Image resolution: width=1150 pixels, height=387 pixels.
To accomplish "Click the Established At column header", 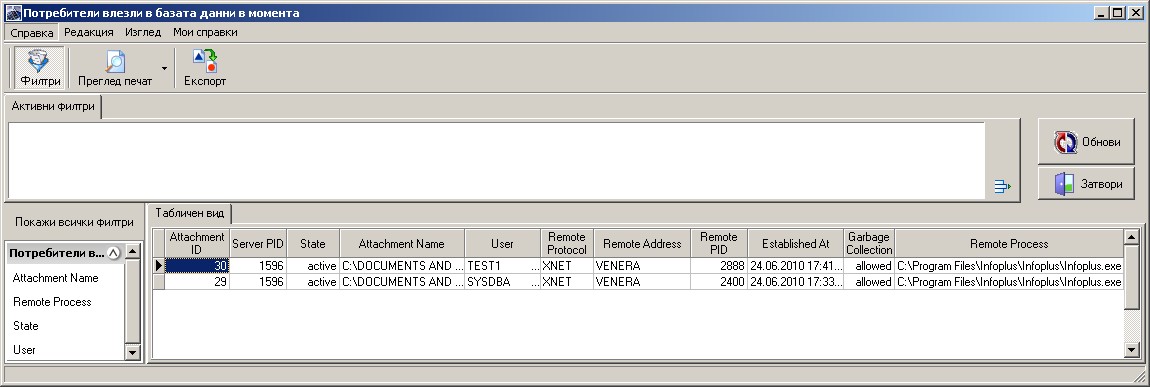I will tap(795, 243).
